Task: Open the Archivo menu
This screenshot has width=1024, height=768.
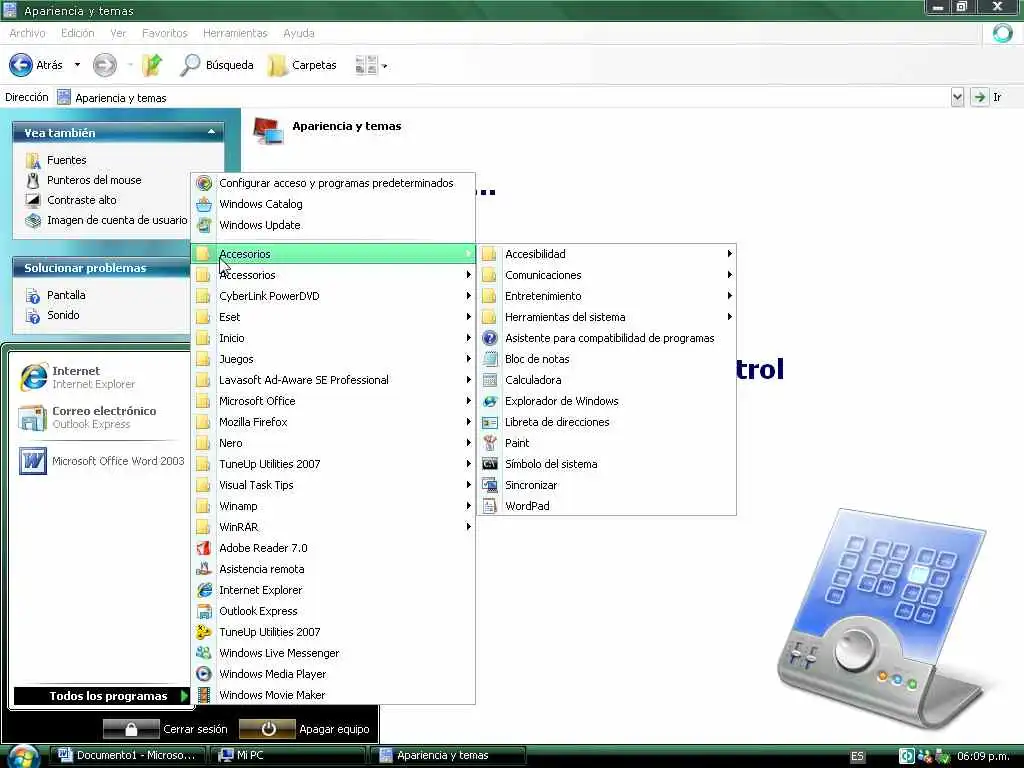Action: point(27,33)
